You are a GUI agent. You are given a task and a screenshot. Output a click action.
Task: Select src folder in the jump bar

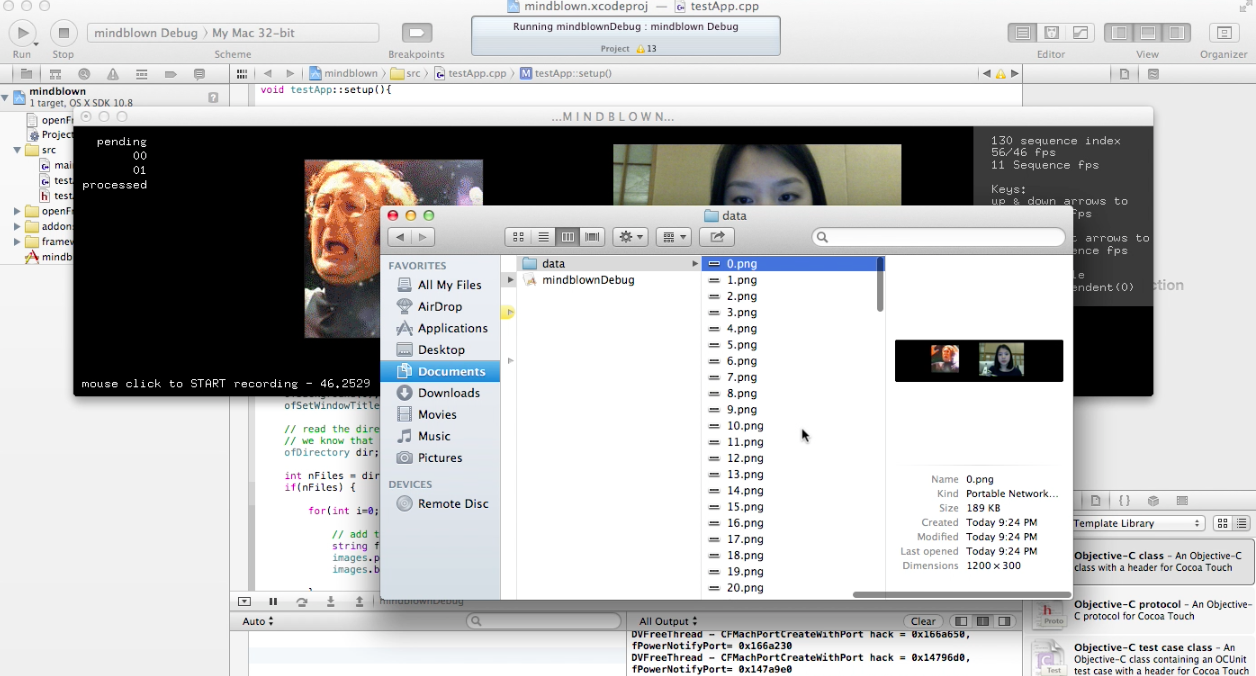click(x=405, y=74)
